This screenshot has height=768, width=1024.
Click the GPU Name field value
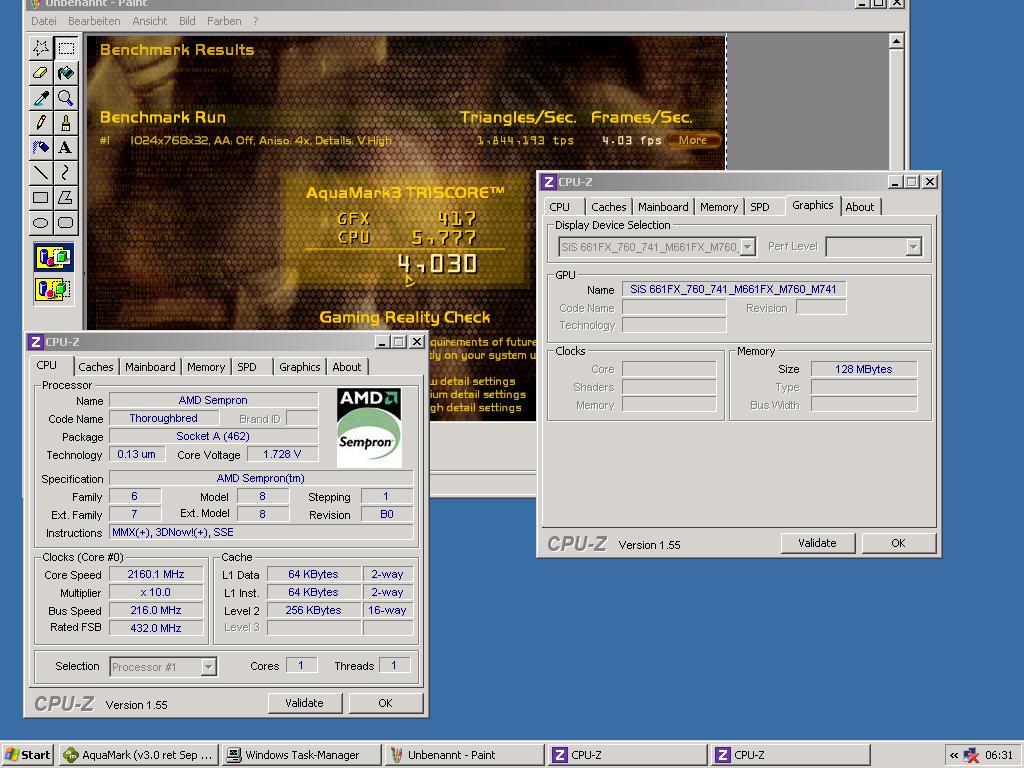[x=733, y=289]
